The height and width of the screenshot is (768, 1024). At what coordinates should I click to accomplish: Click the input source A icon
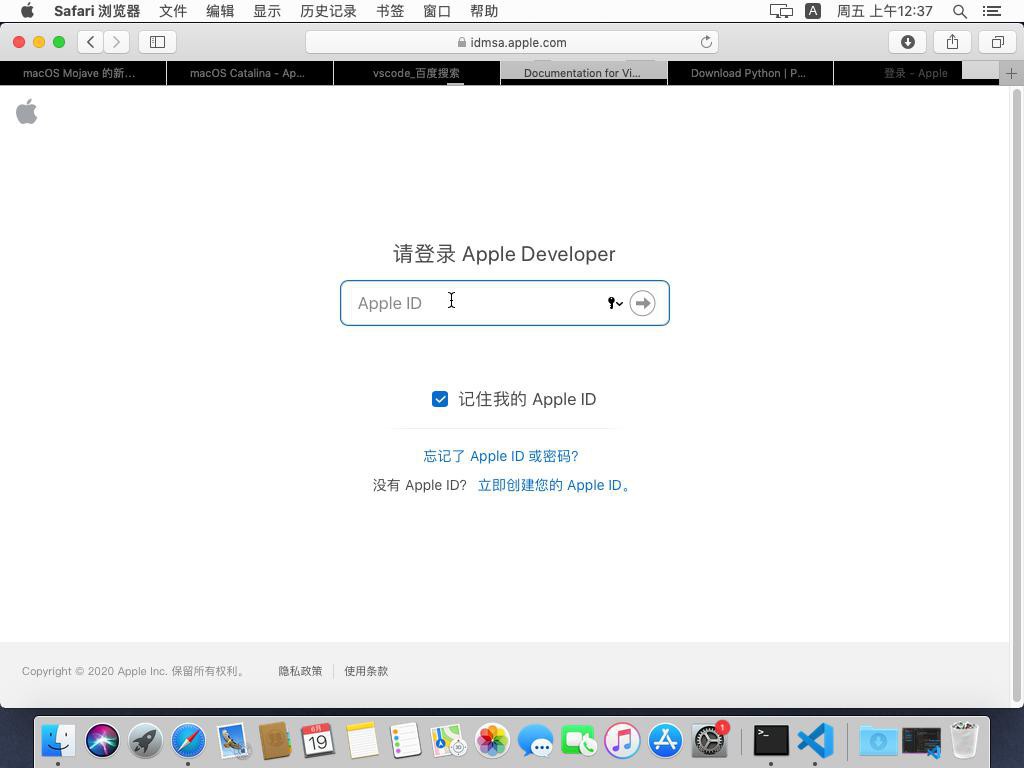[812, 11]
